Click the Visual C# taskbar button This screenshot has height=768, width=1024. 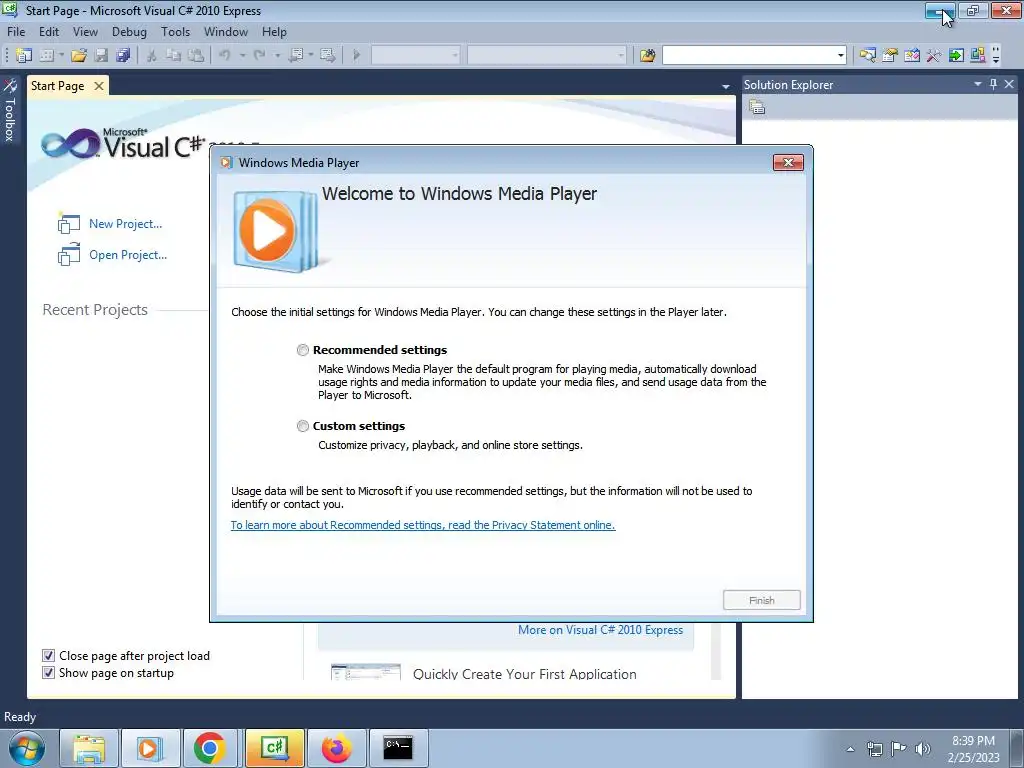pos(274,748)
